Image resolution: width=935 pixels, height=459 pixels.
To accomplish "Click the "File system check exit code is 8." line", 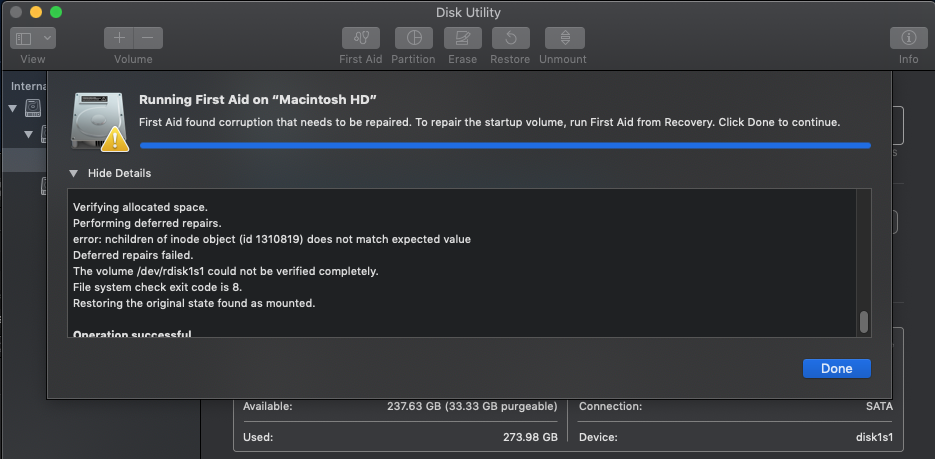I will click(x=157, y=287).
